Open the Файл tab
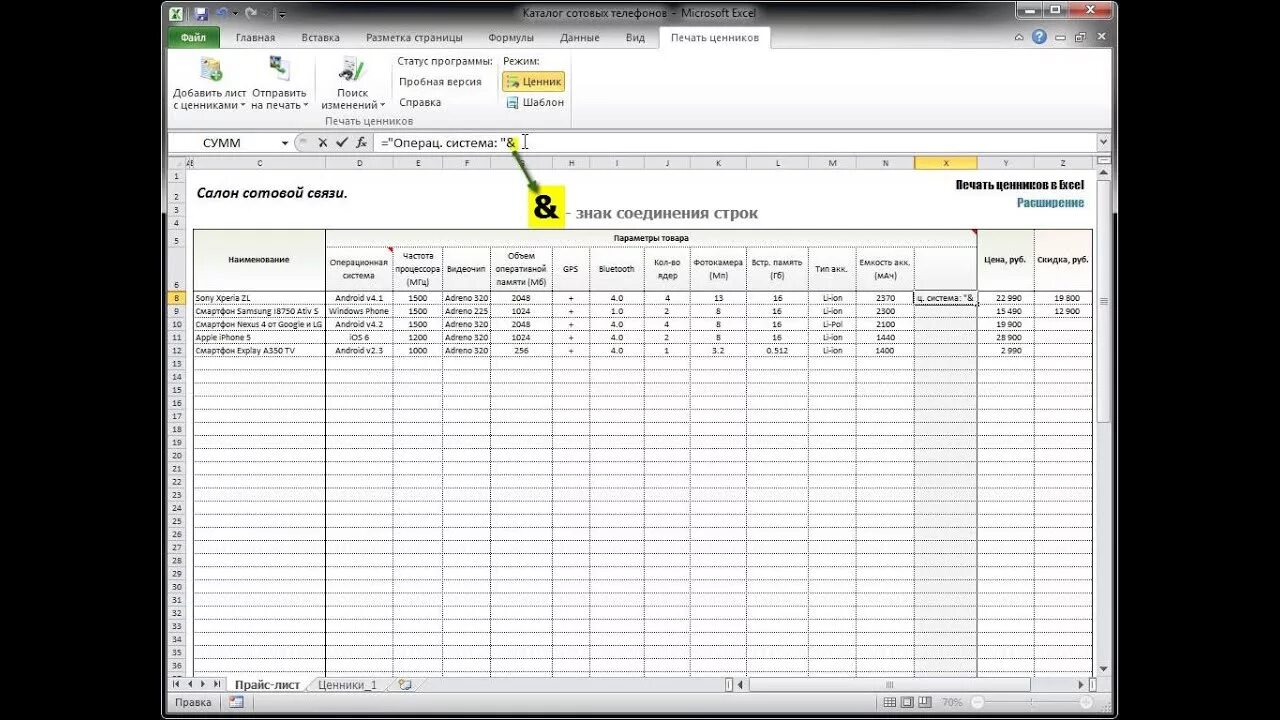Screen dimensions: 1280x720 point(194,38)
